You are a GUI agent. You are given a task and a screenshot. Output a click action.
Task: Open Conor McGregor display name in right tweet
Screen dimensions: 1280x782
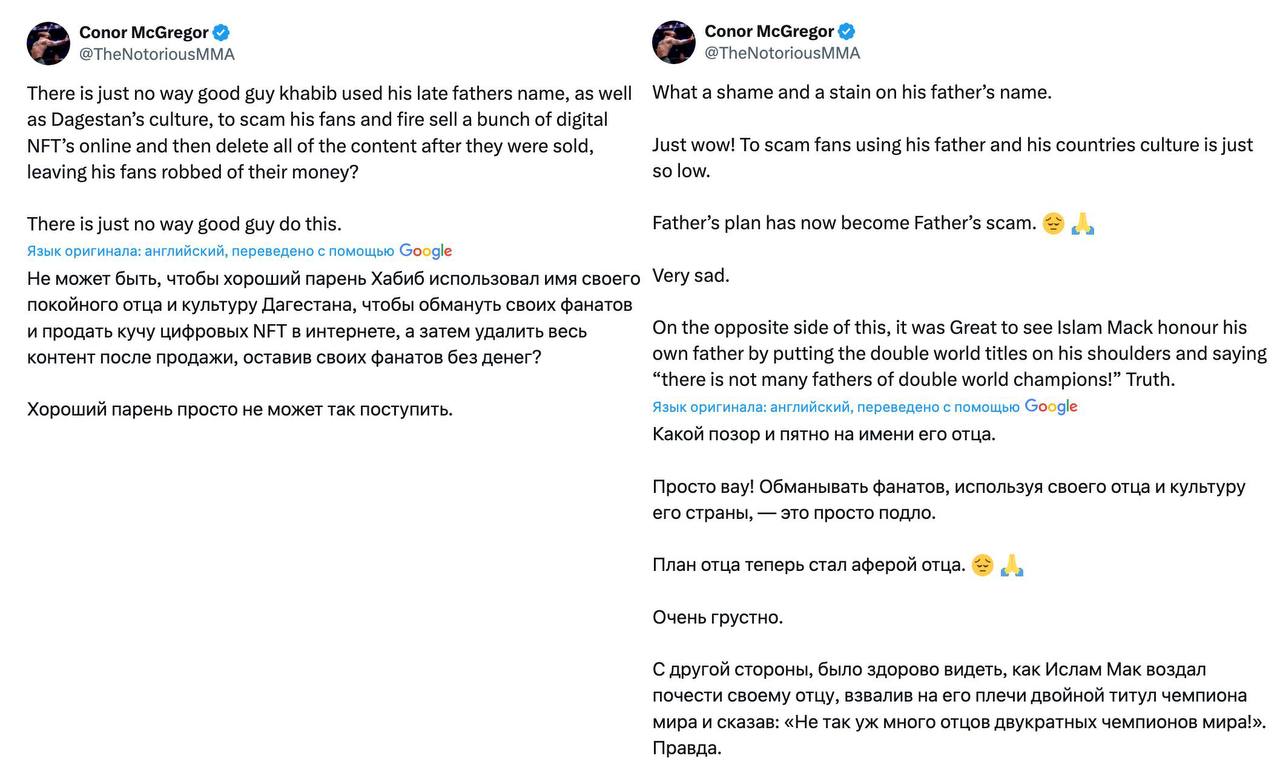tap(769, 32)
